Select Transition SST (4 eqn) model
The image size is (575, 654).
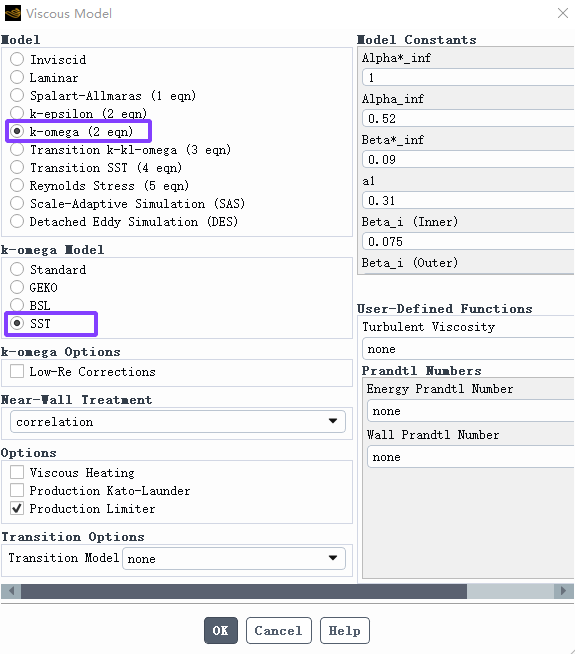click(17, 167)
